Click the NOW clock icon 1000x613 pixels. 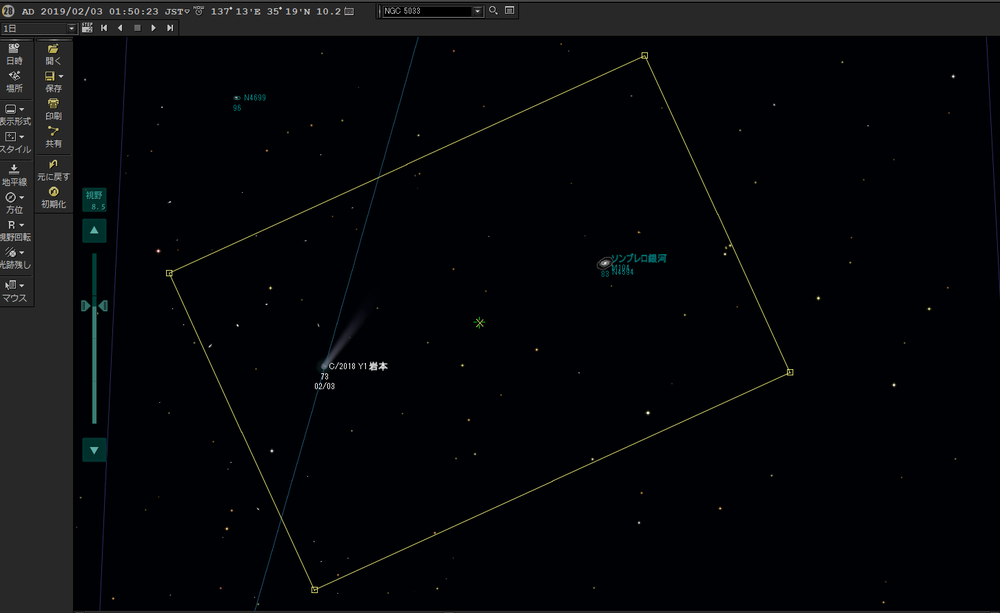(198, 11)
